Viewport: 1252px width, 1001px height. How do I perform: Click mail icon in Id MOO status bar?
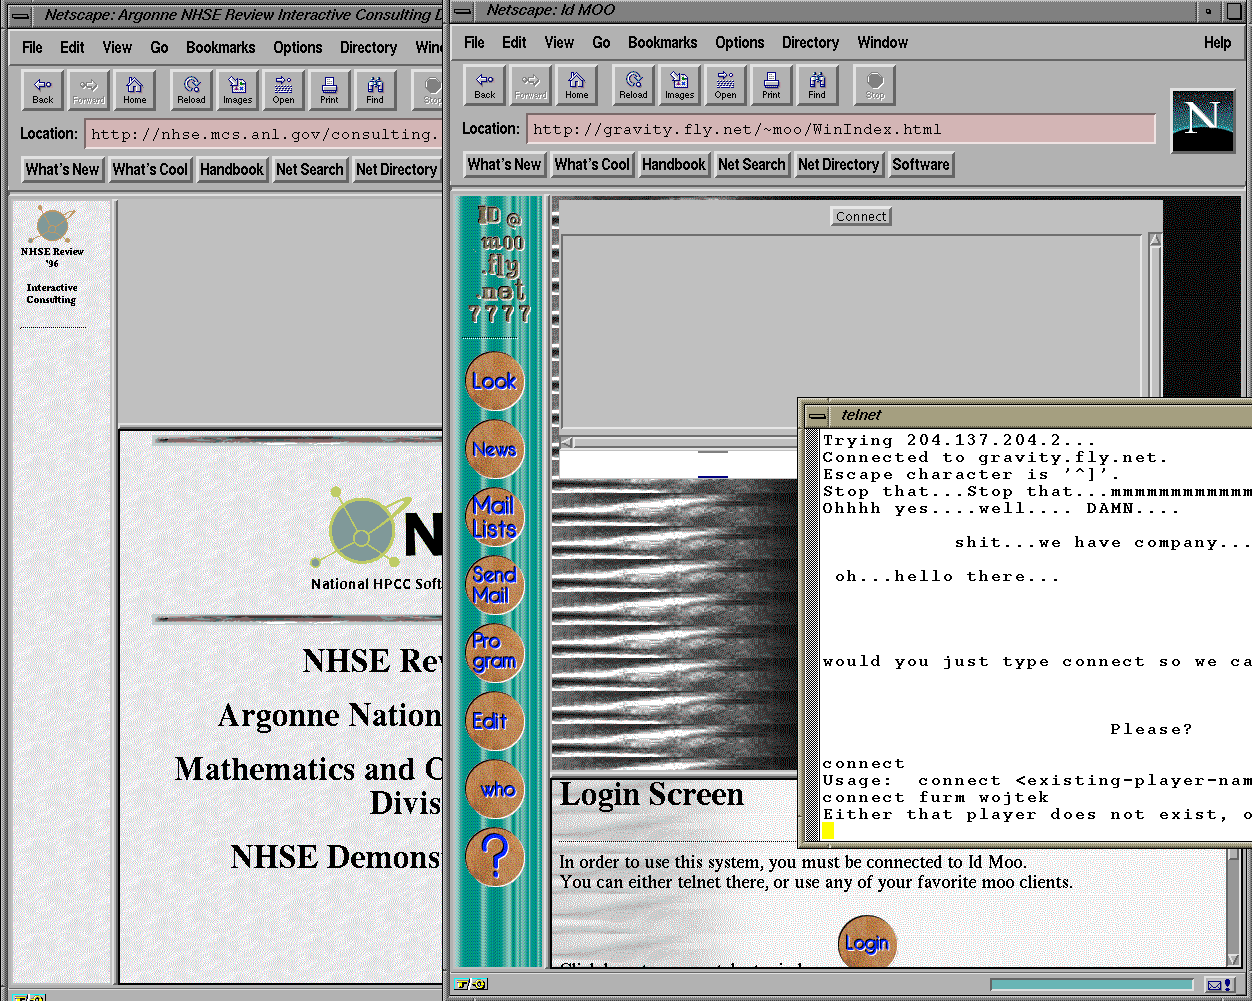point(1219,985)
